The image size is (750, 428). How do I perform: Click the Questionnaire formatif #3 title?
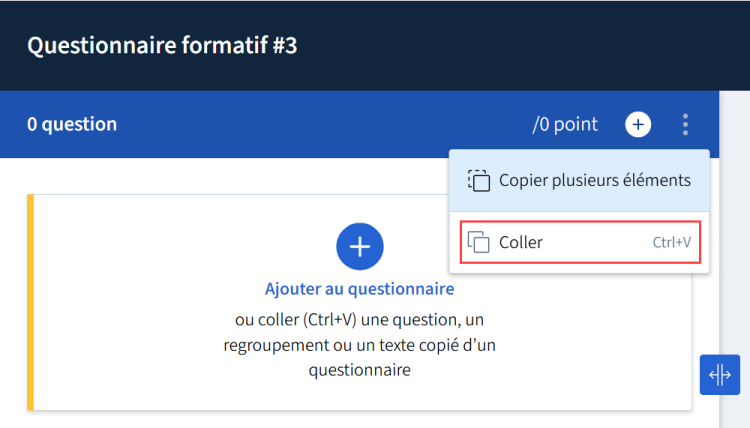[162, 45]
